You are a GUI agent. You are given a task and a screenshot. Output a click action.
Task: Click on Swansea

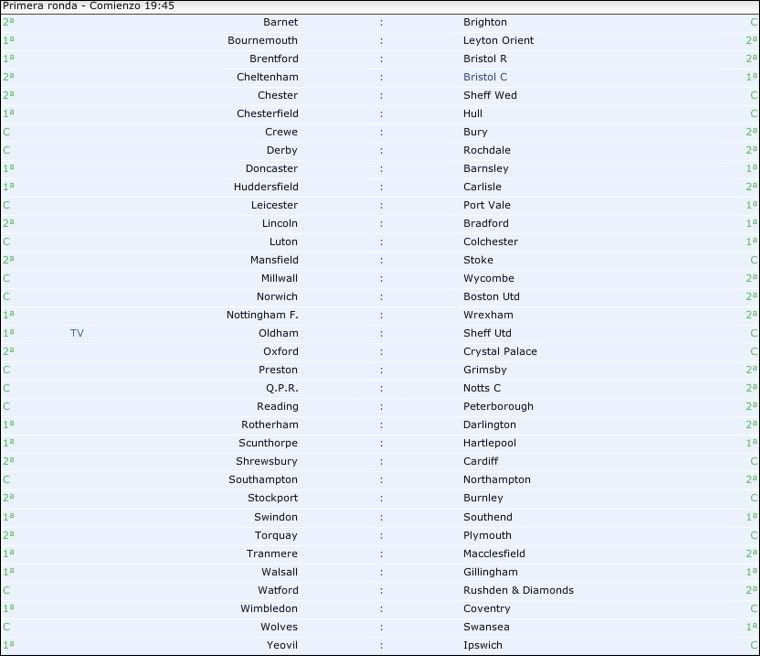(486, 627)
